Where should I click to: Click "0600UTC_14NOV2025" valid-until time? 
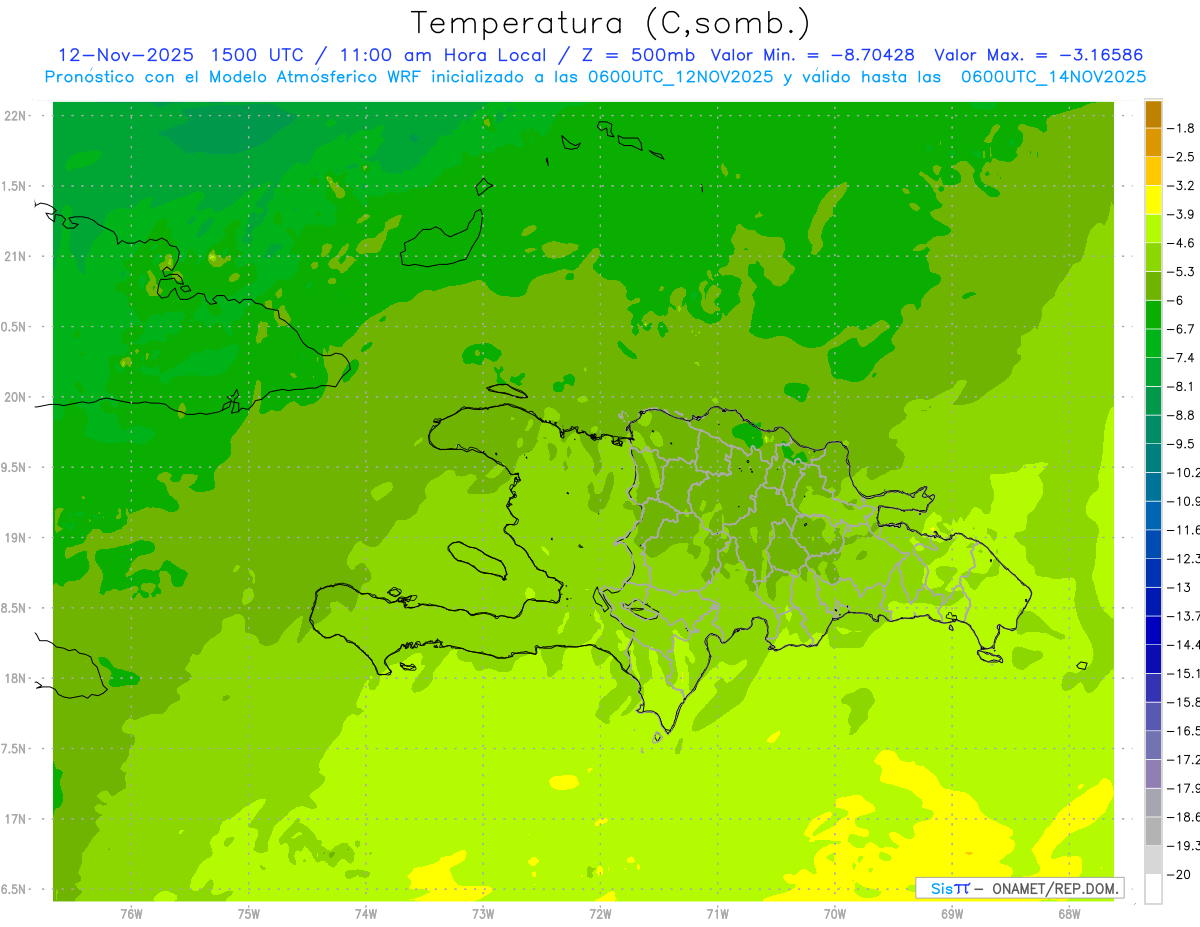[1053, 77]
